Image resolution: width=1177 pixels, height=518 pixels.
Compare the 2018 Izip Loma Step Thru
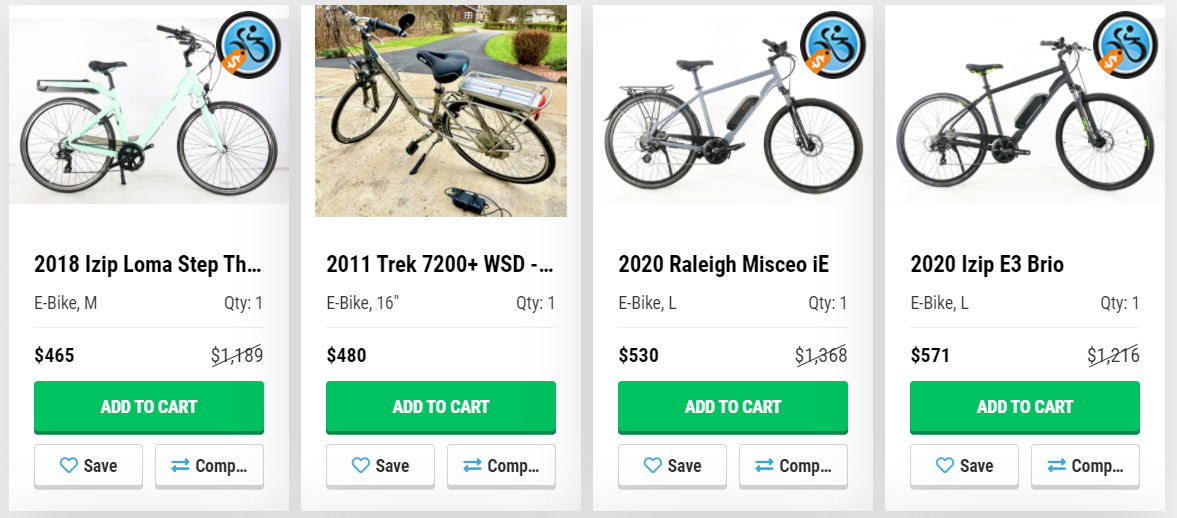pyautogui.click(x=209, y=466)
